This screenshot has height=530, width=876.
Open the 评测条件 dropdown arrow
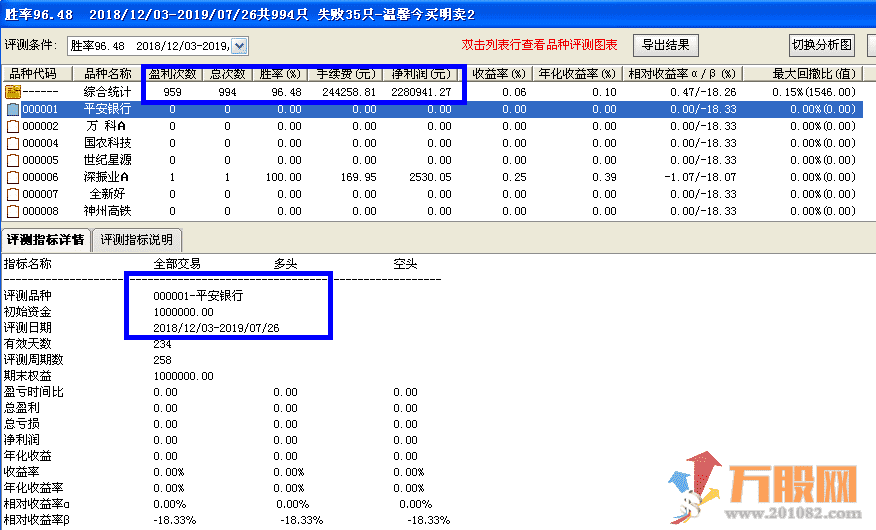click(239, 46)
